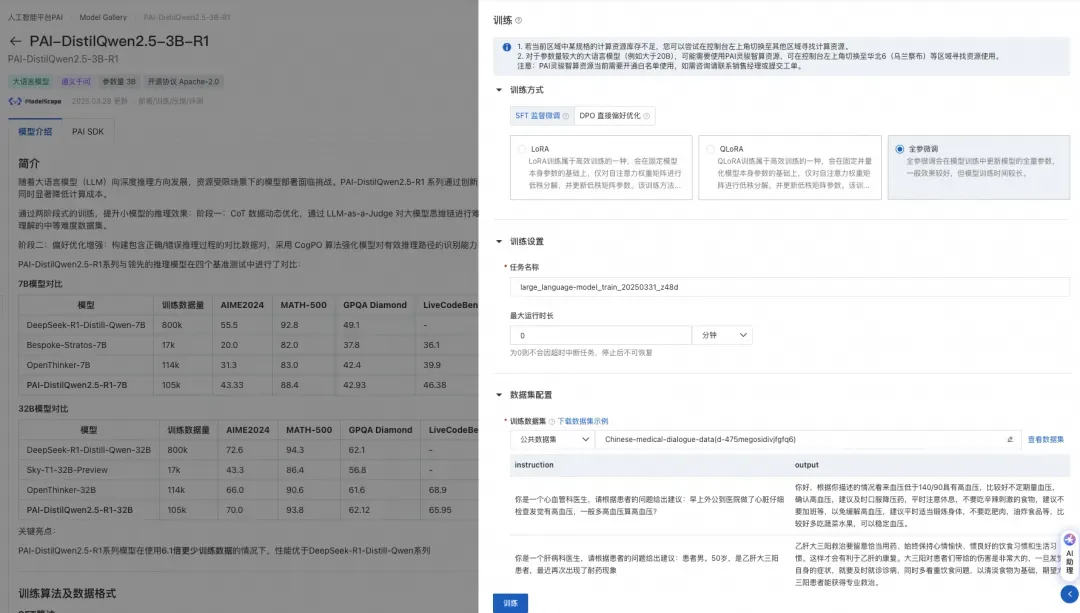Screen dimensions: 1080x613
Task: Click the help icon beside SFT 监督微调
Action: coord(566,116)
